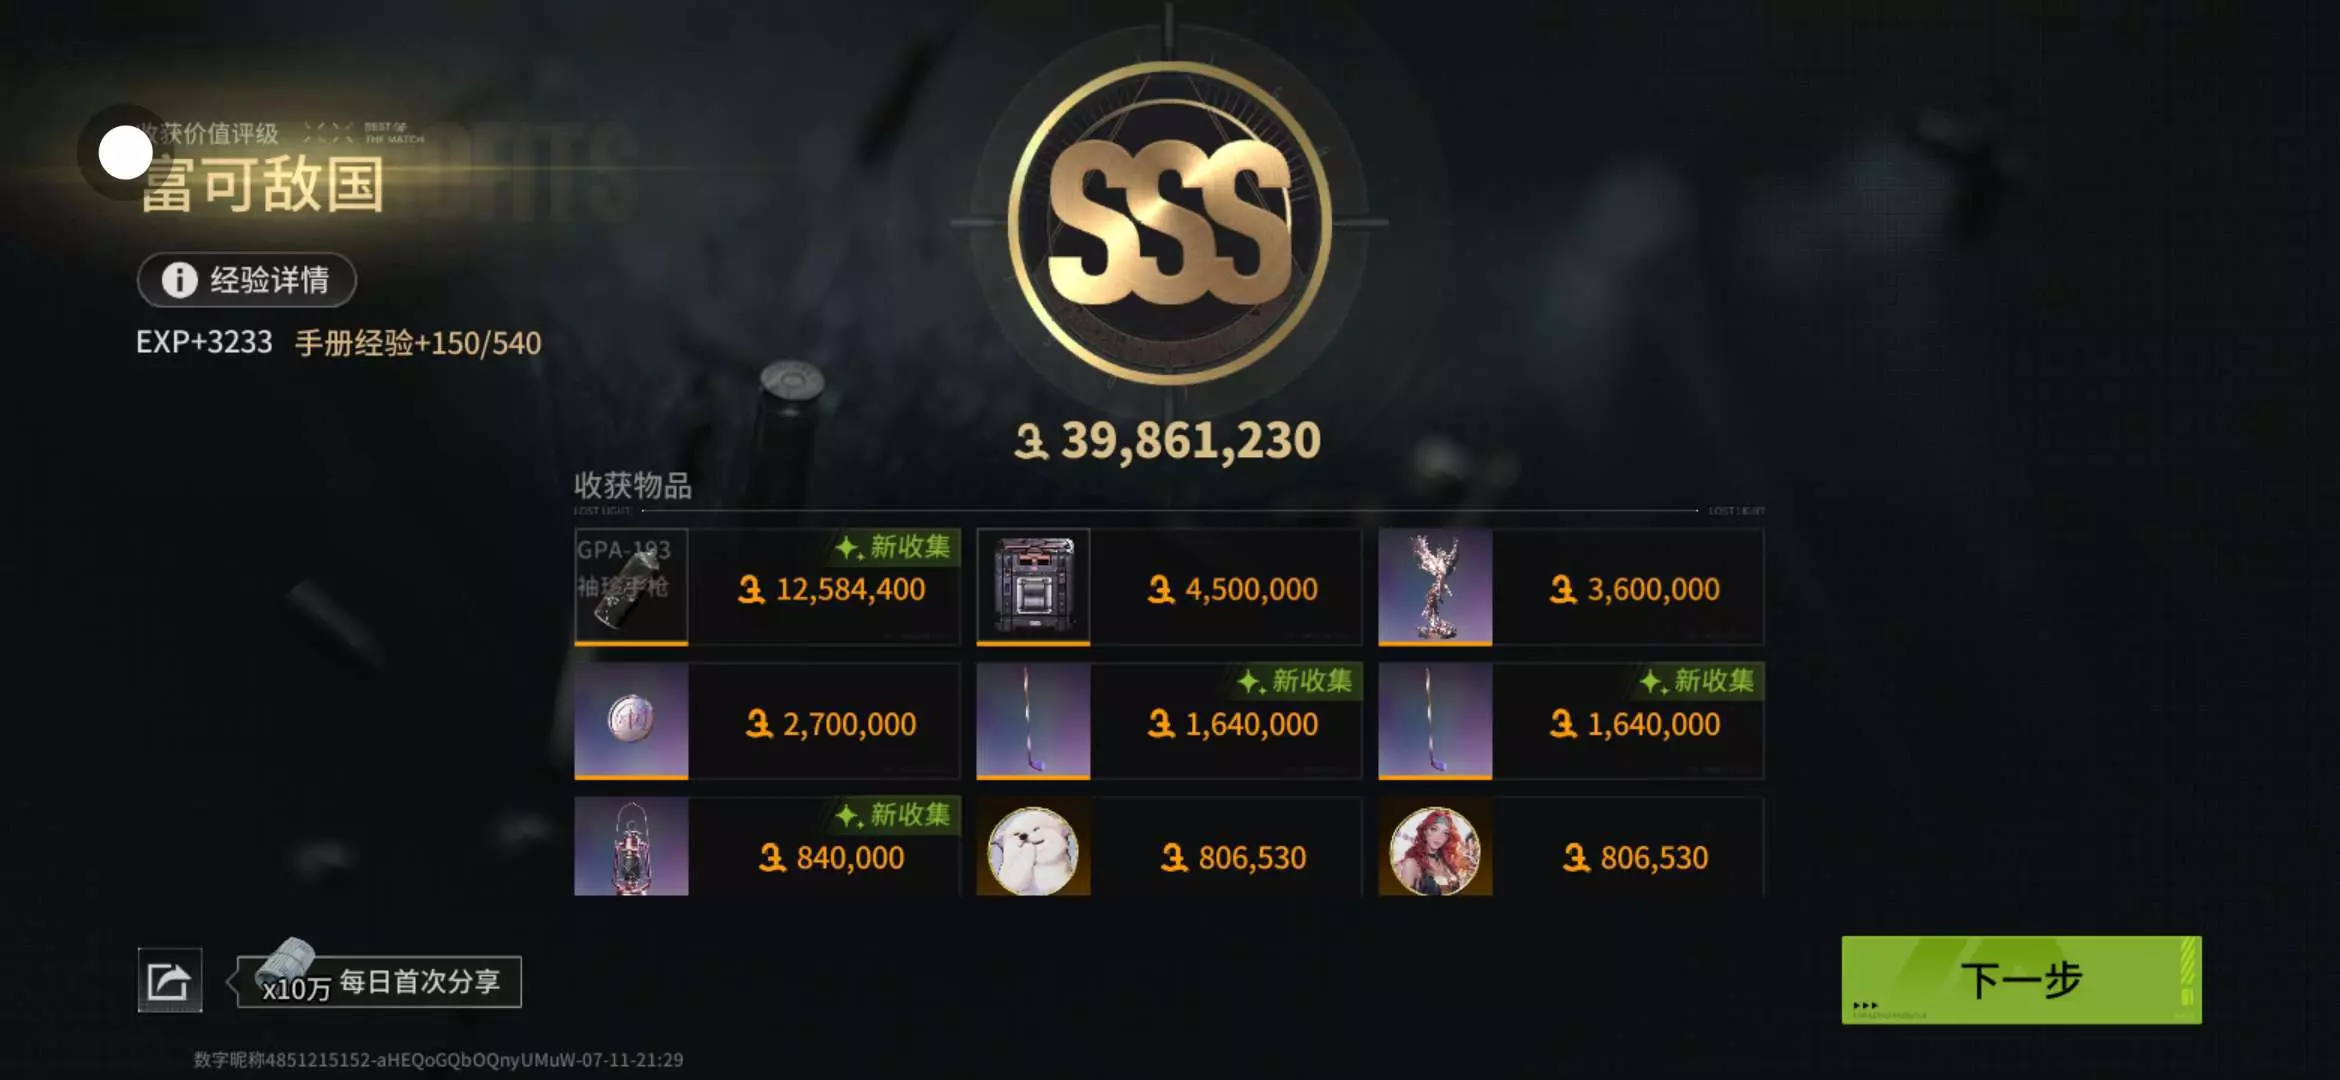Continue with the green 下一步 button
The height and width of the screenshot is (1080, 2340).
click(2021, 979)
